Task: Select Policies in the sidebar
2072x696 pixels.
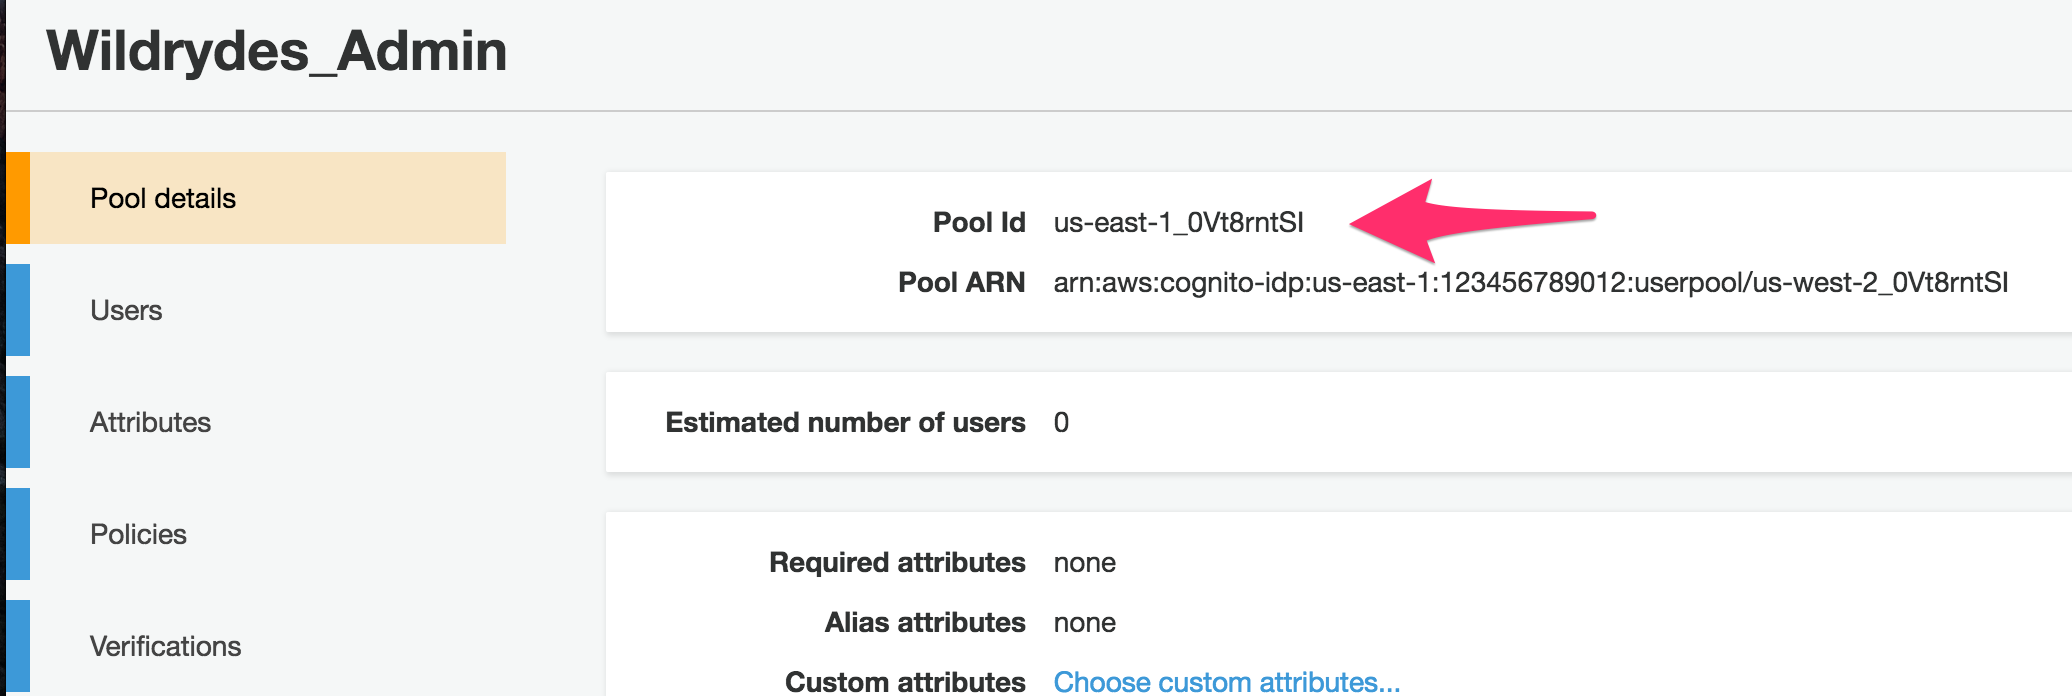Action: coord(256,534)
